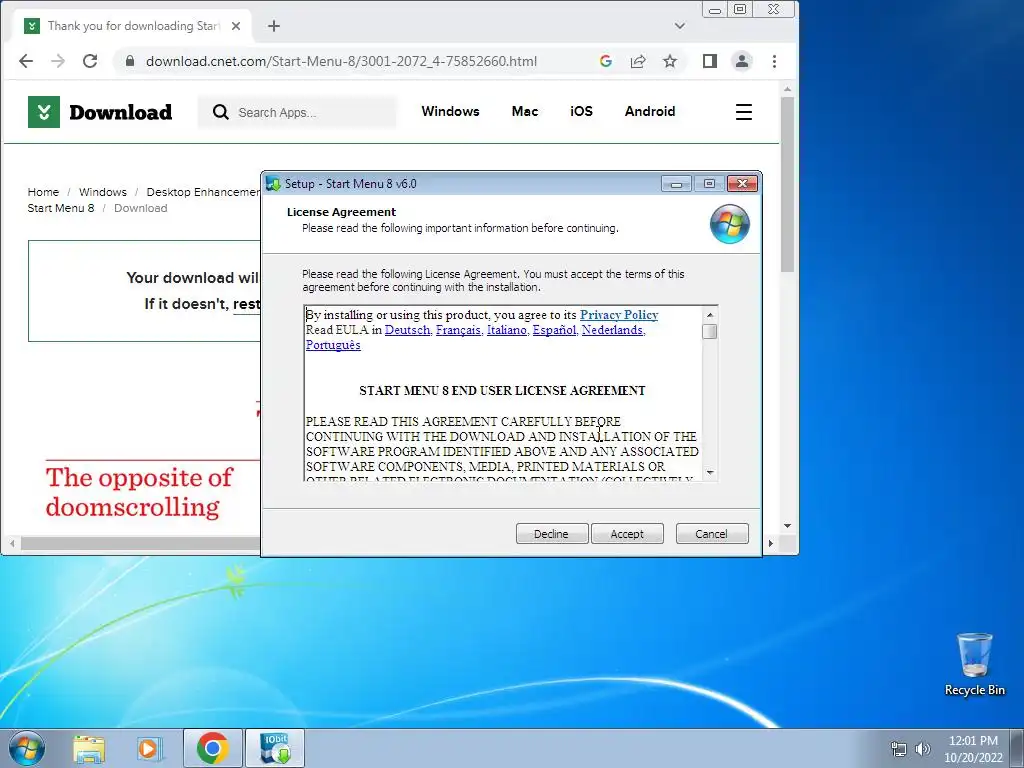Open Recycle Bin desktop icon
Viewport: 1024px width, 768px height.
[974, 665]
